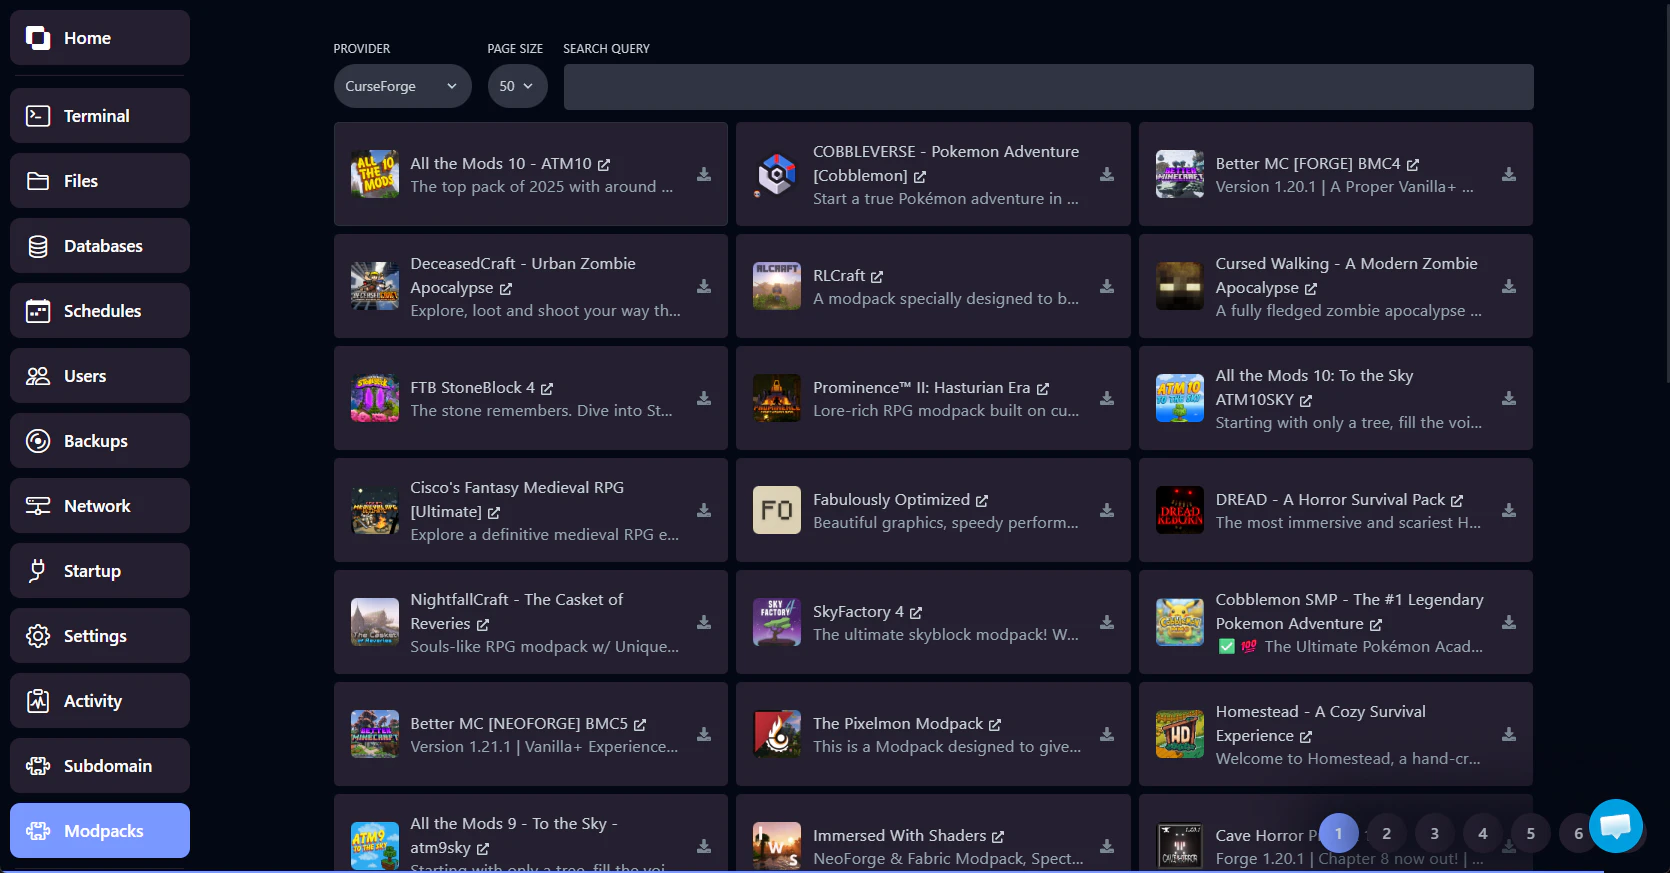This screenshot has height=873, width=1670.
Task: Click download icon for All the Mods 10
Action: (704, 174)
